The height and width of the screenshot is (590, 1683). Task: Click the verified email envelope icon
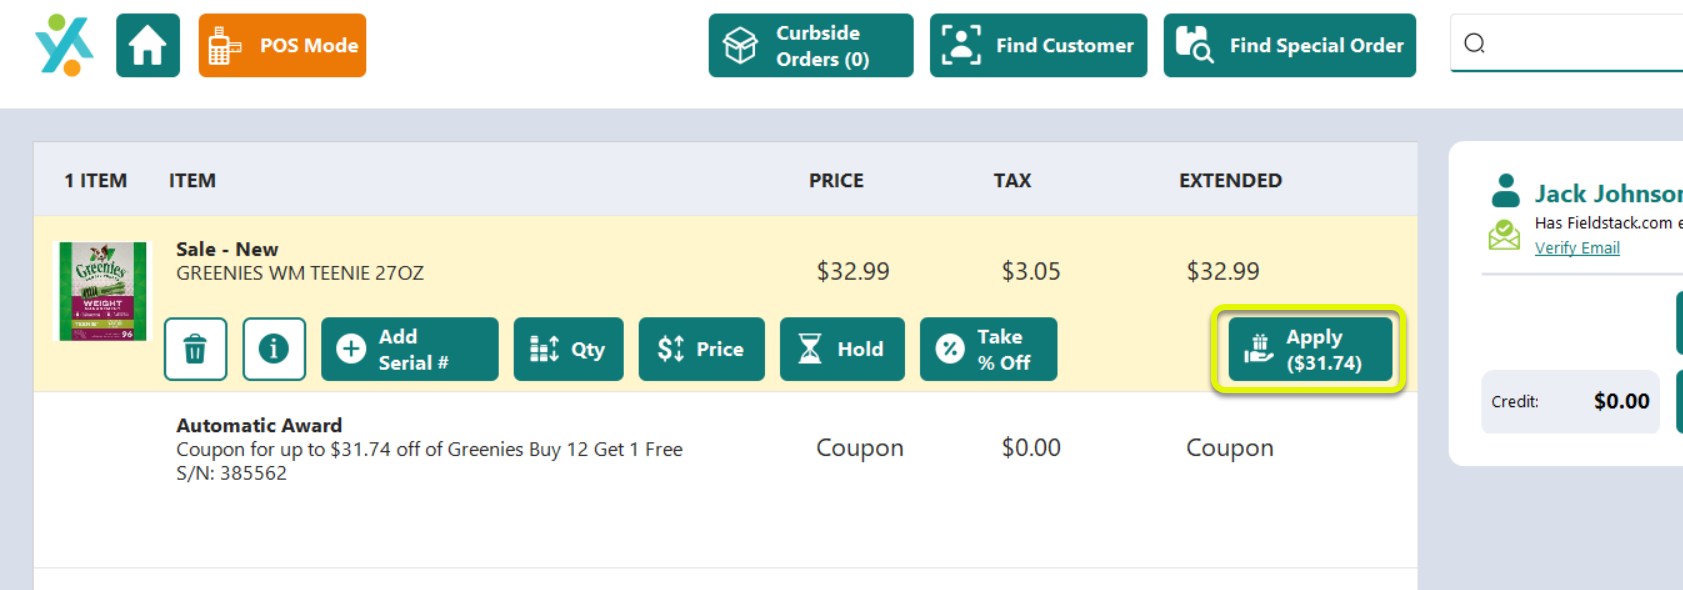click(1504, 235)
